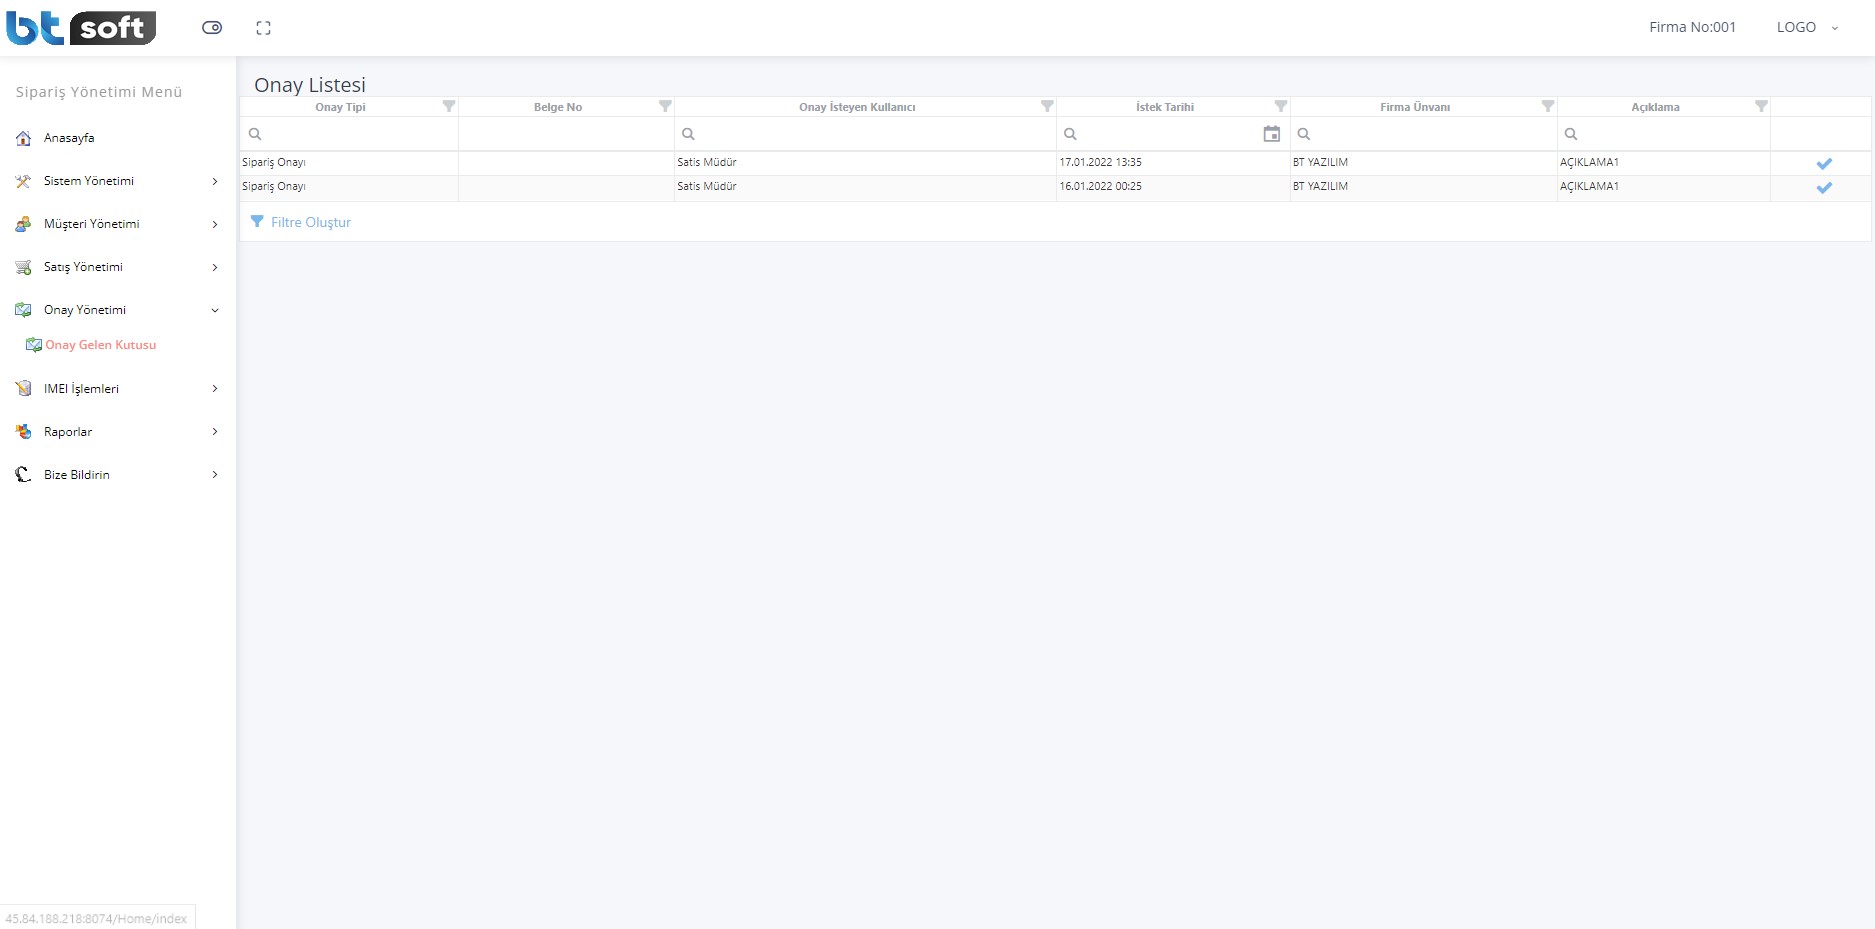Click the İstek Tarihi search magnifier
The width and height of the screenshot is (1875, 929).
coord(1070,134)
